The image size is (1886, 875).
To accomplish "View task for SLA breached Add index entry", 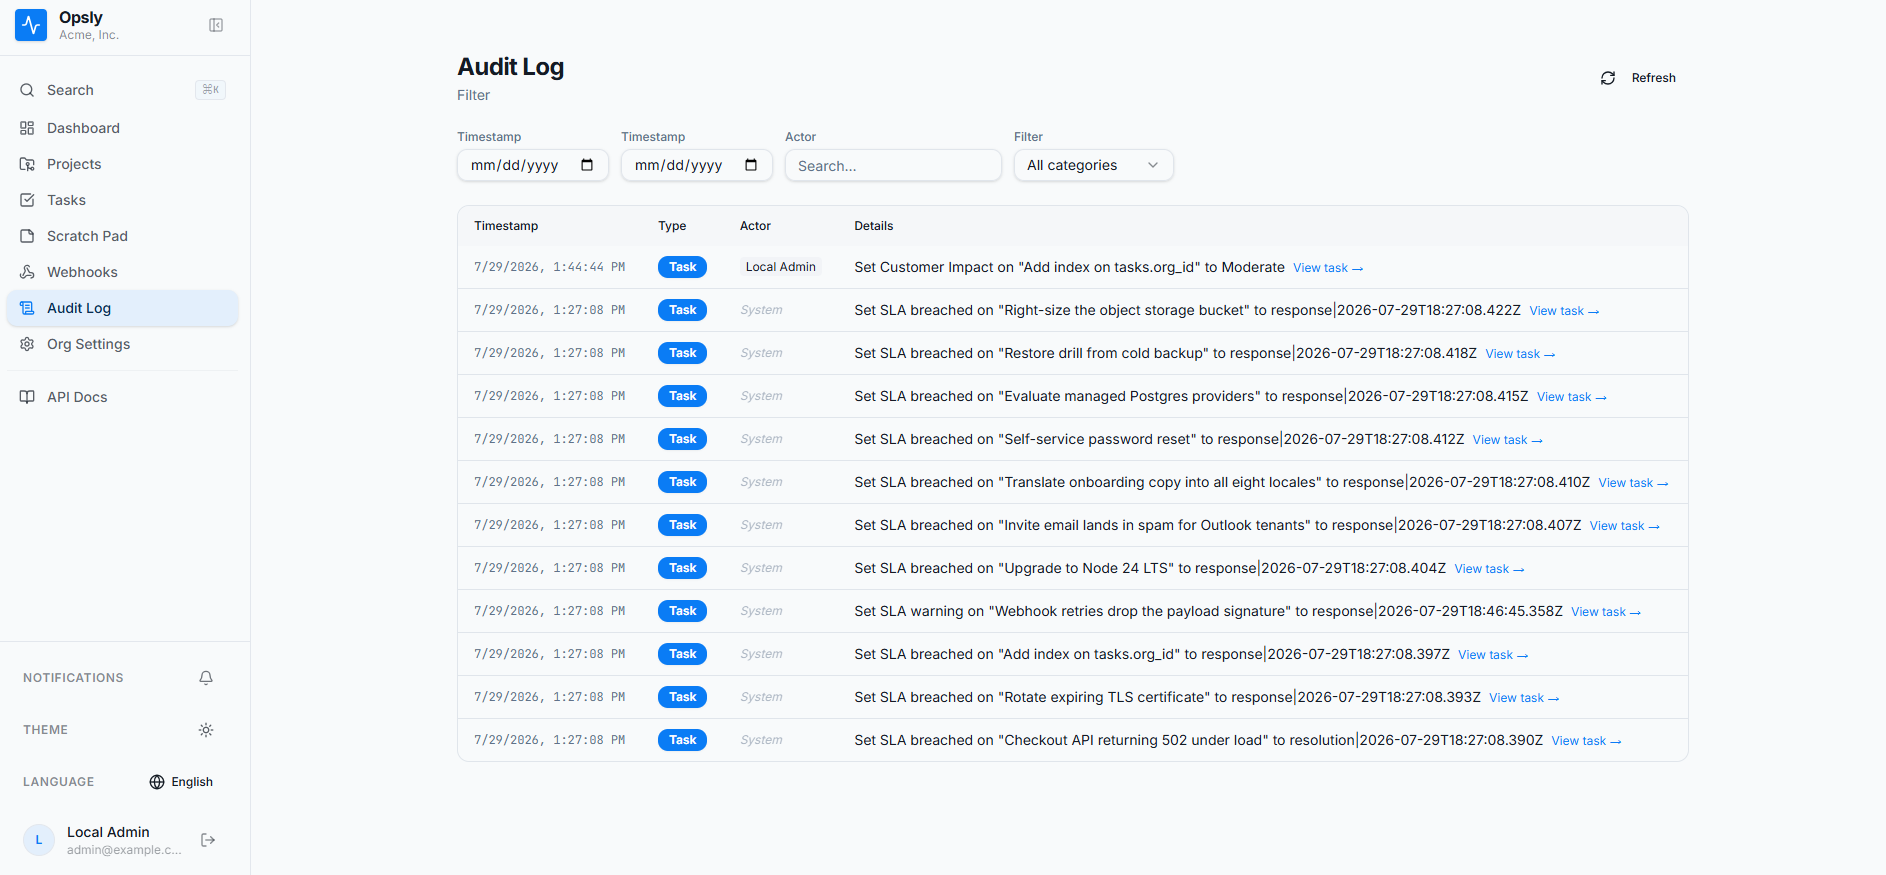I will tap(1493, 655).
